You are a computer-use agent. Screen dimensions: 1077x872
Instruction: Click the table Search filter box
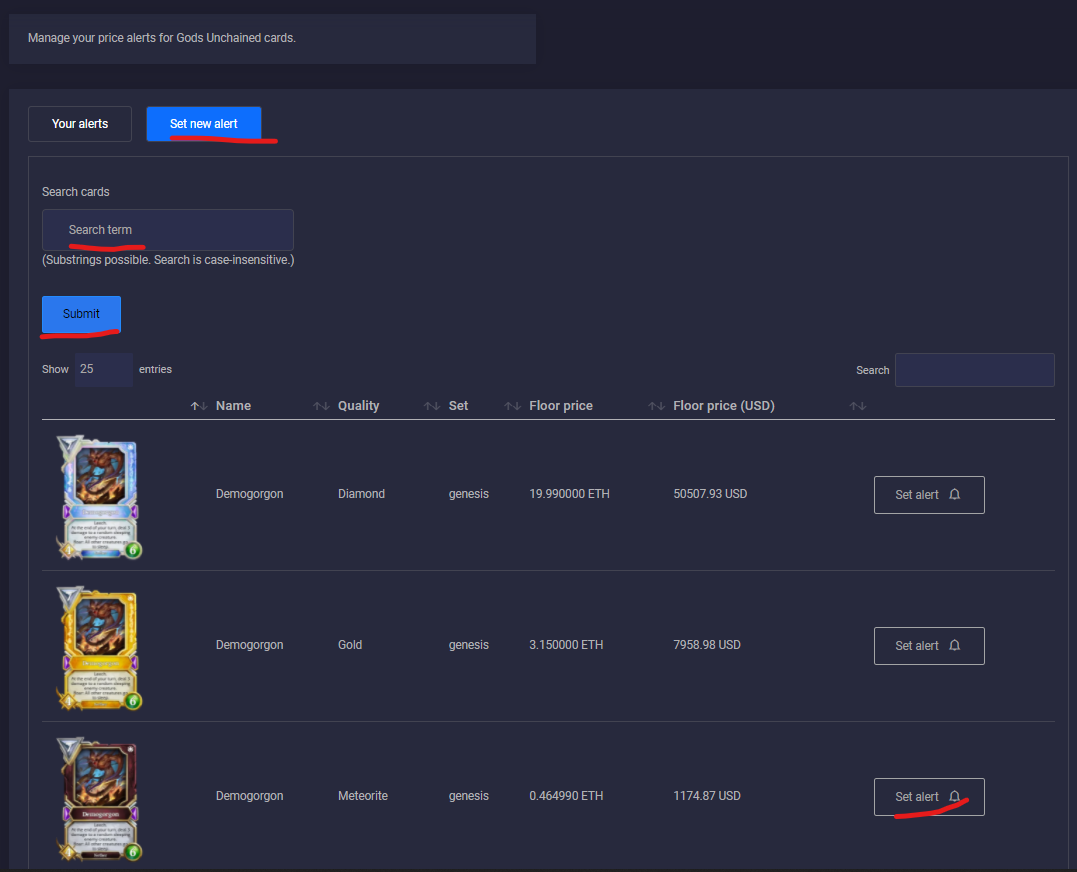click(974, 370)
